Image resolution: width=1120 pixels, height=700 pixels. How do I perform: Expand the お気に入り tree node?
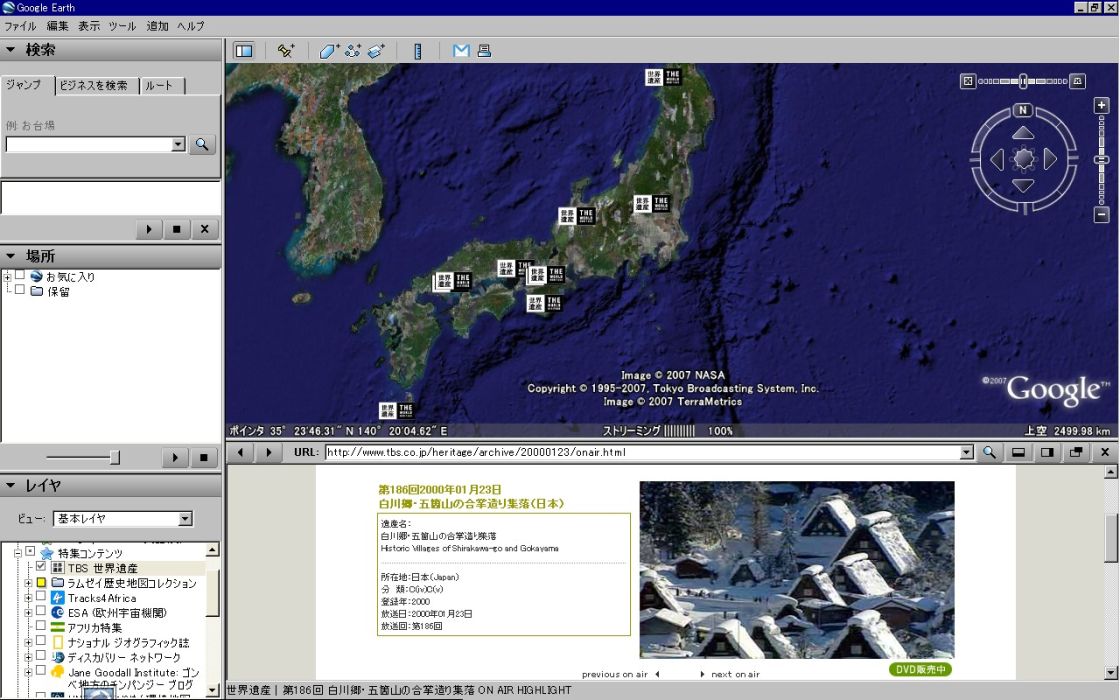click(7, 276)
